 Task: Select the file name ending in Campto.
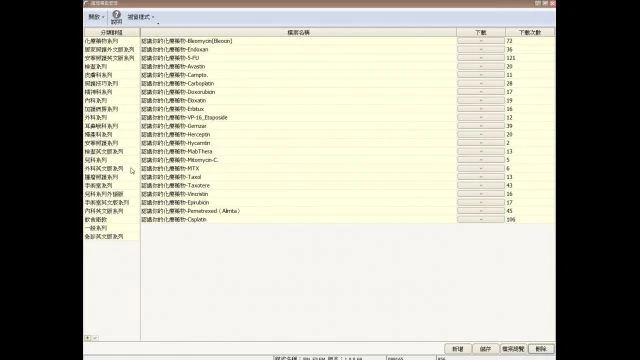point(175,75)
